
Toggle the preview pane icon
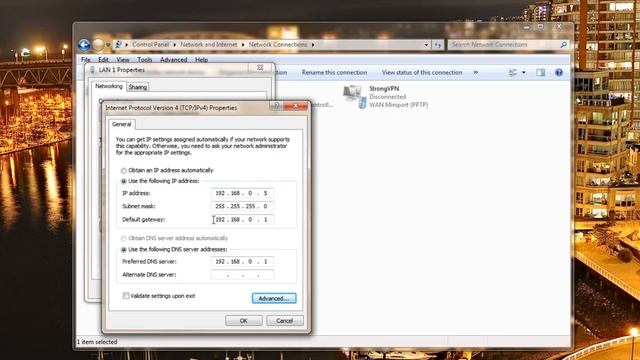(x=540, y=73)
